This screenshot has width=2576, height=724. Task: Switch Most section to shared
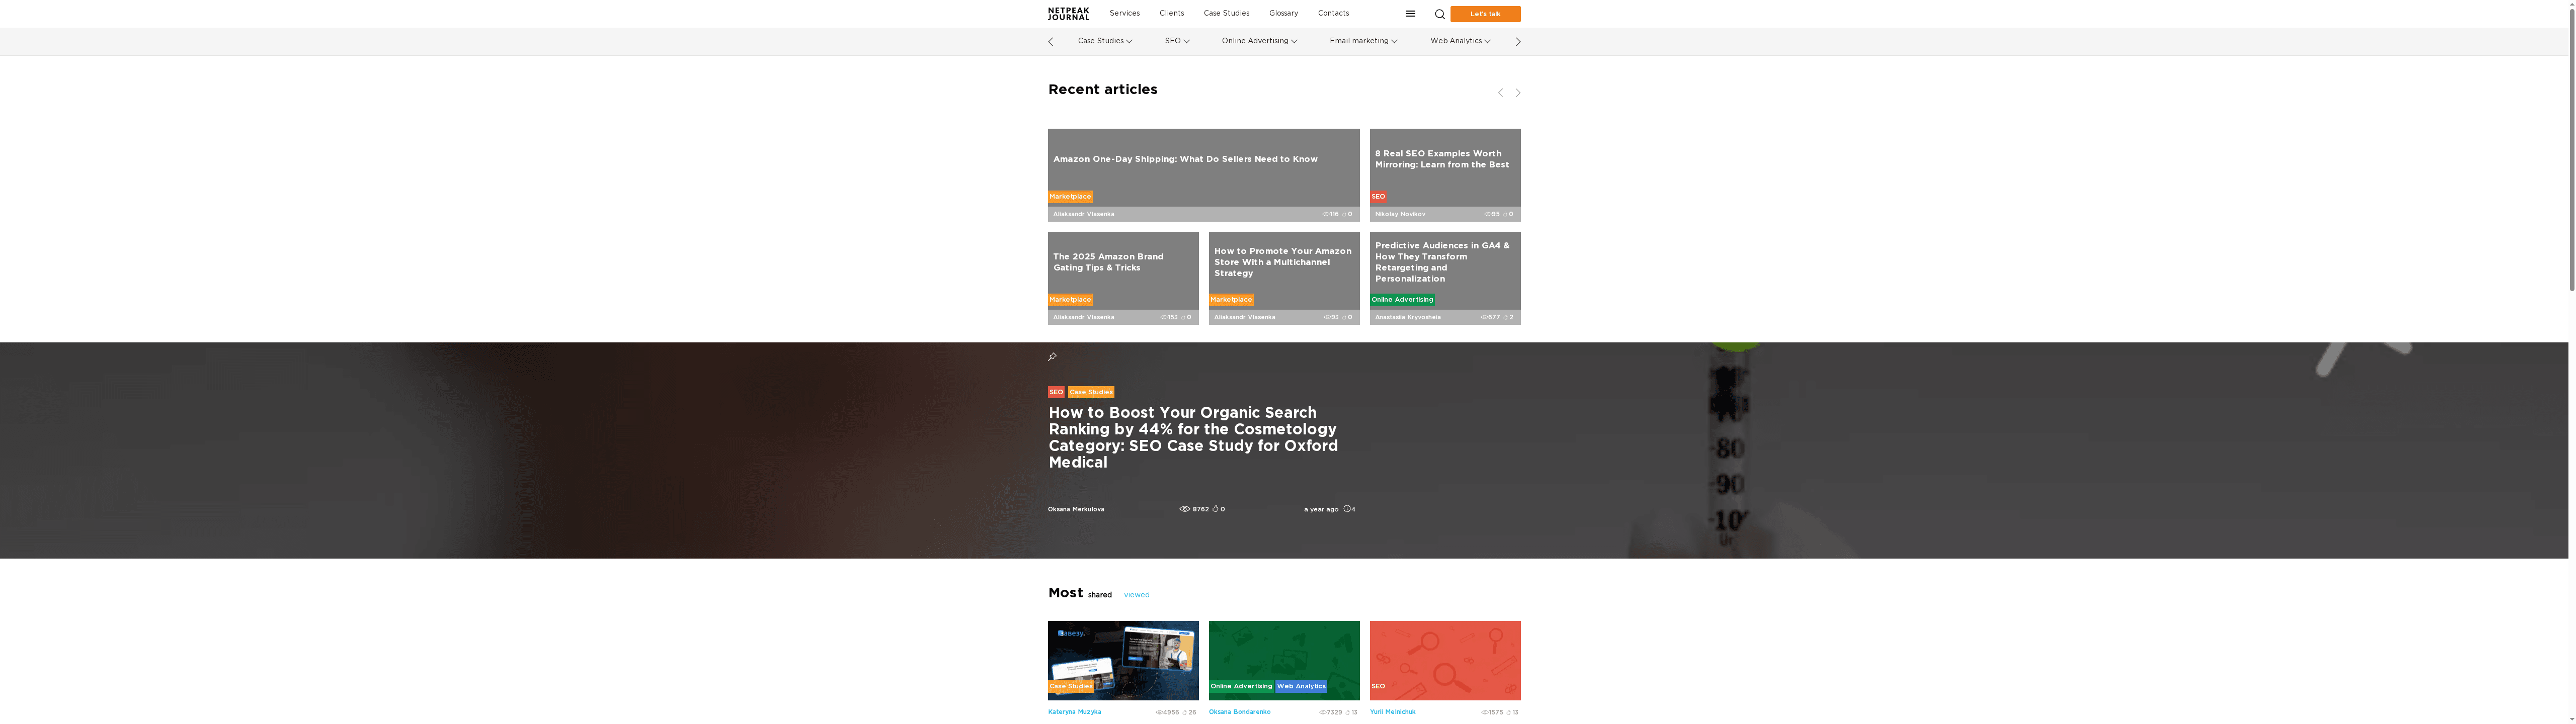[1099, 595]
